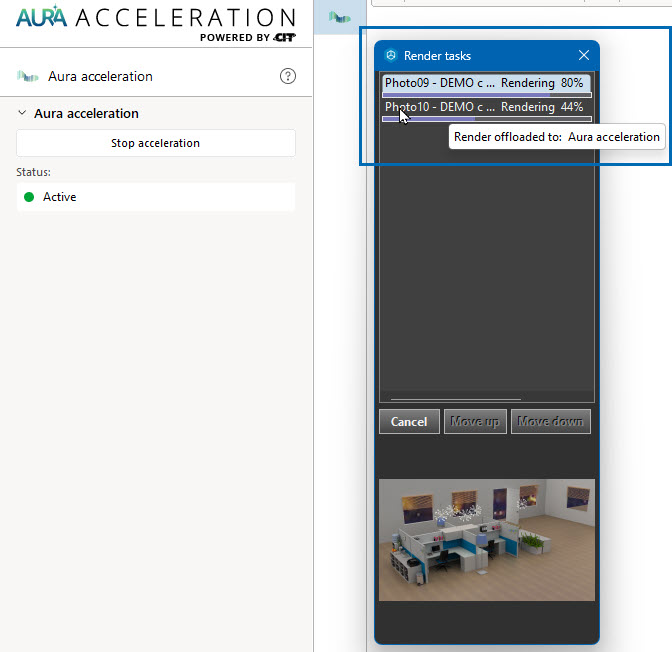Click the office render preview thumbnail
This screenshot has height=652, width=672.
(487, 540)
